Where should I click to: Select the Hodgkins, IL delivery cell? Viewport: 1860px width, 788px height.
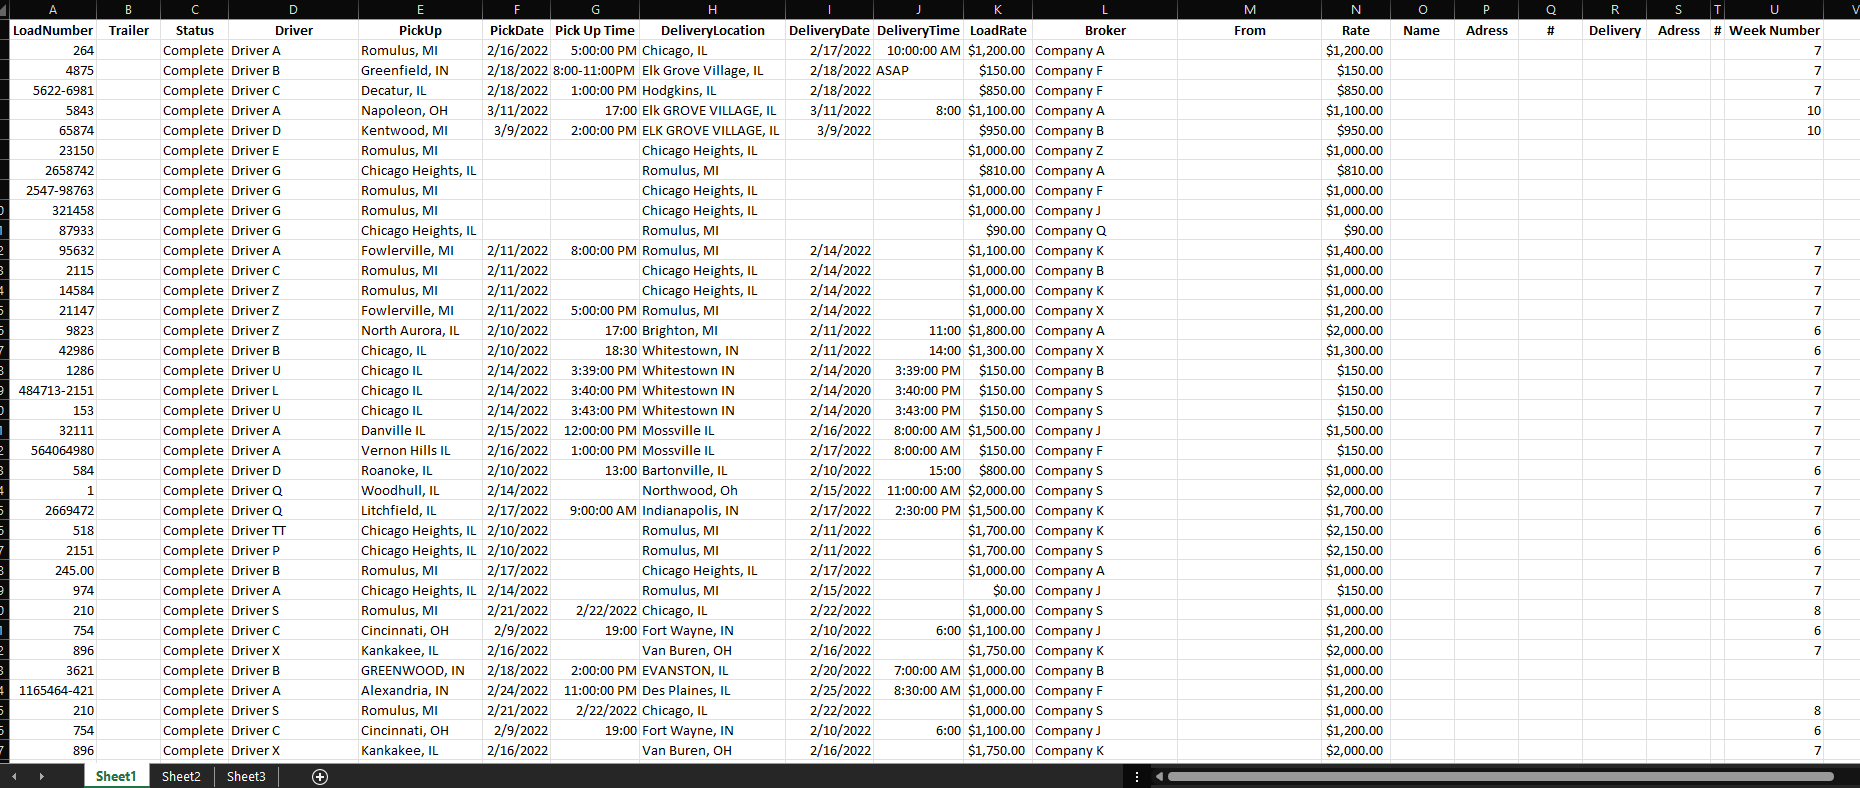click(x=712, y=90)
